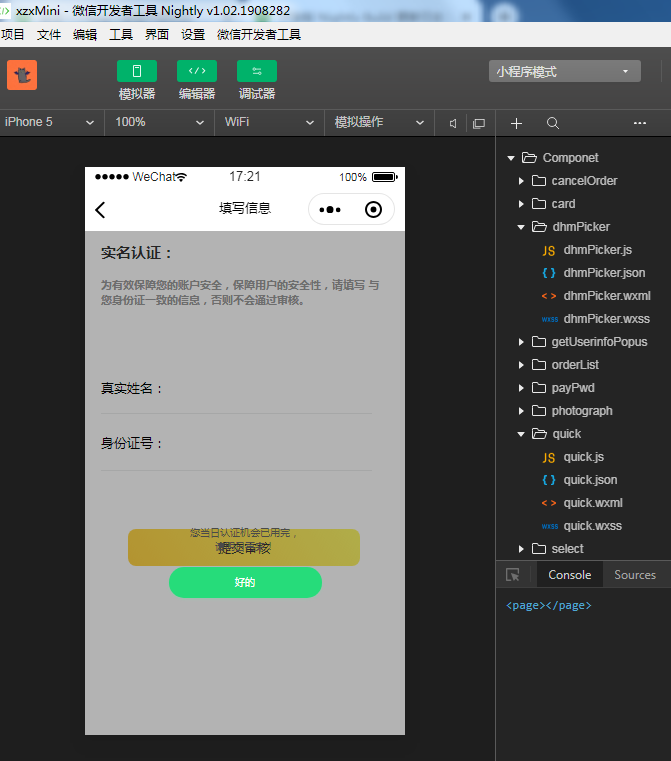Click the green 好的 button
Screen dimensions: 671x761
245,582
